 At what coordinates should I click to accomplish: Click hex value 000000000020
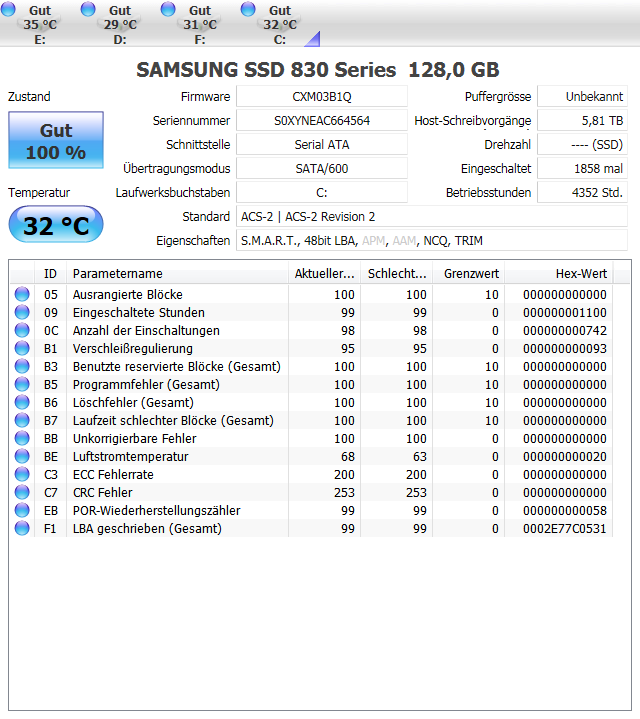click(x=565, y=456)
